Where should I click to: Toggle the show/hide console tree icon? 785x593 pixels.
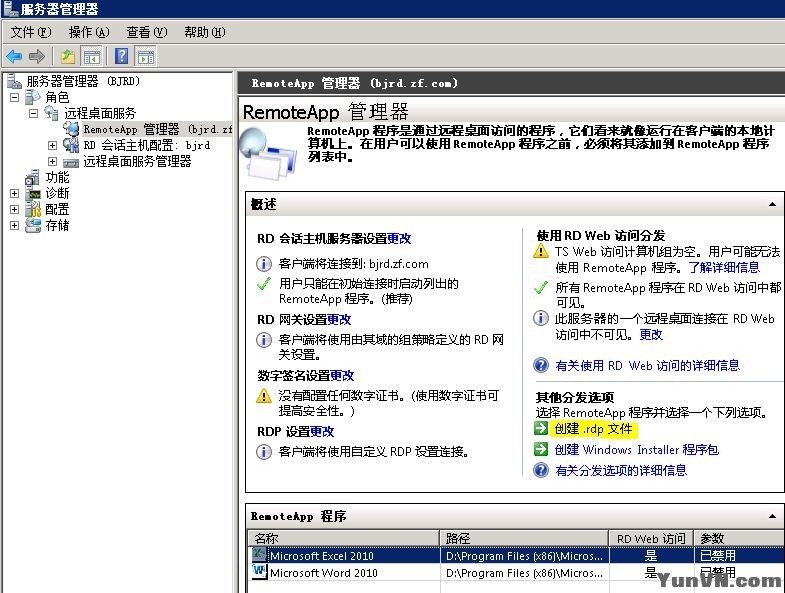pyautogui.click(x=92, y=56)
